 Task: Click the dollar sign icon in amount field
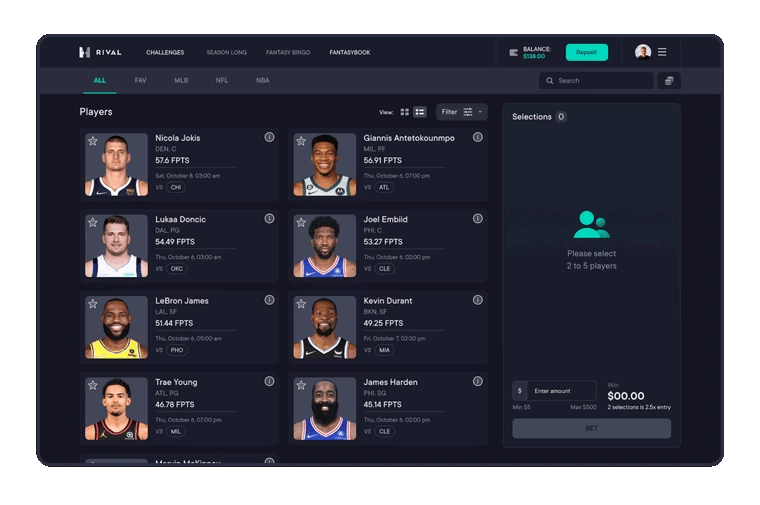point(520,391)
